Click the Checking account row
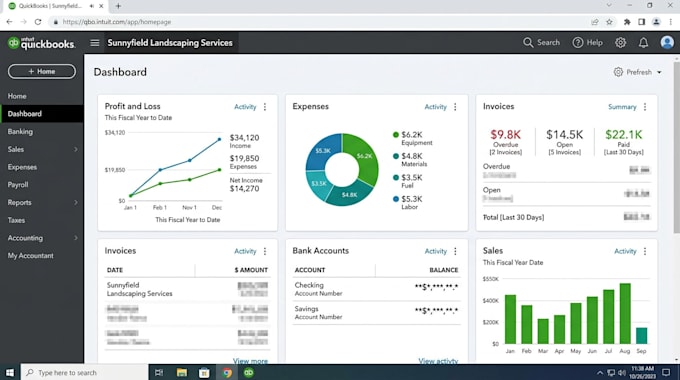Viewport: 680px width, 380px height. pyautogui.click(x=376, y=289)
